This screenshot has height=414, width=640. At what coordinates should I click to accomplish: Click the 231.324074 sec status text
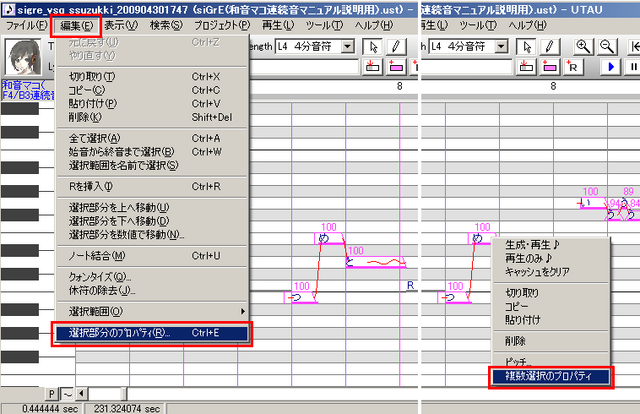127,408
